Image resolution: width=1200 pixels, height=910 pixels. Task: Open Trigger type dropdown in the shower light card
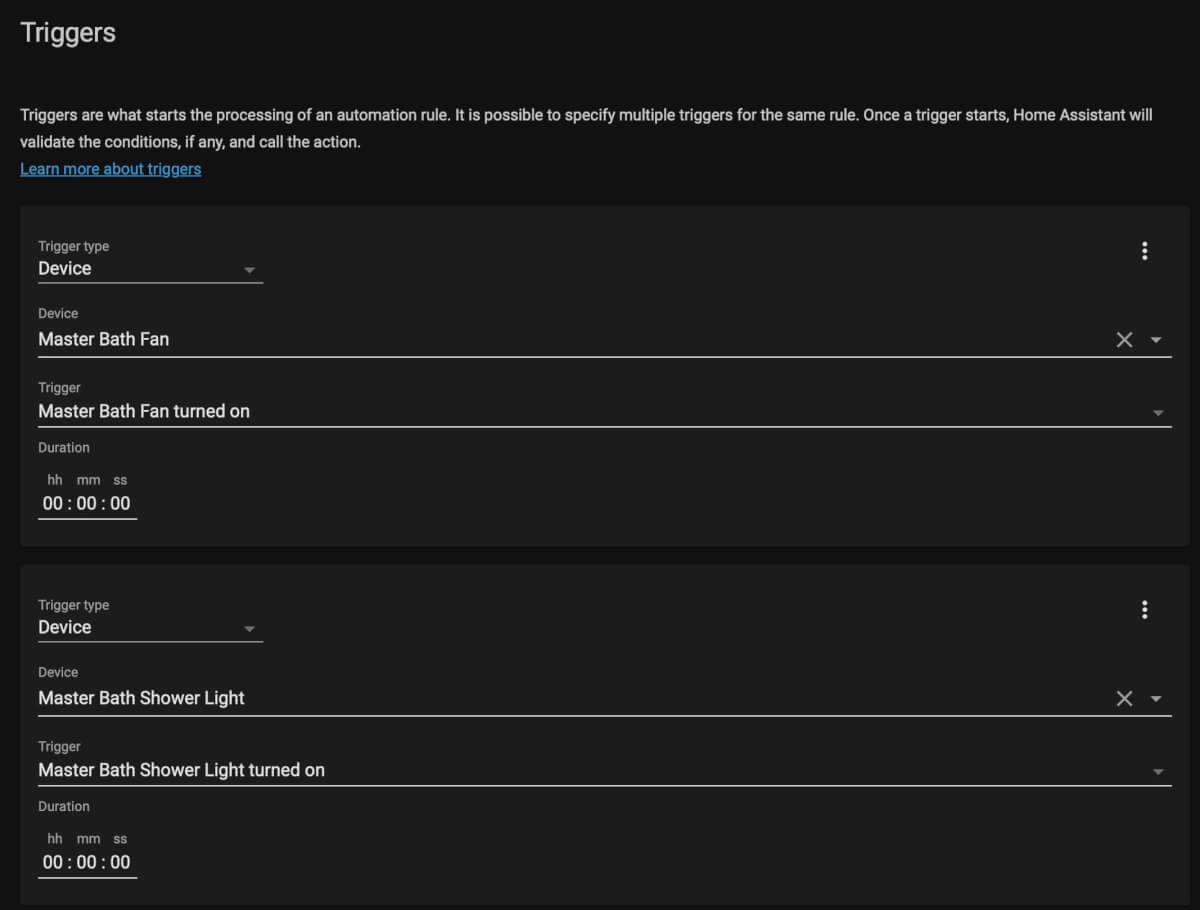(150, 628)
